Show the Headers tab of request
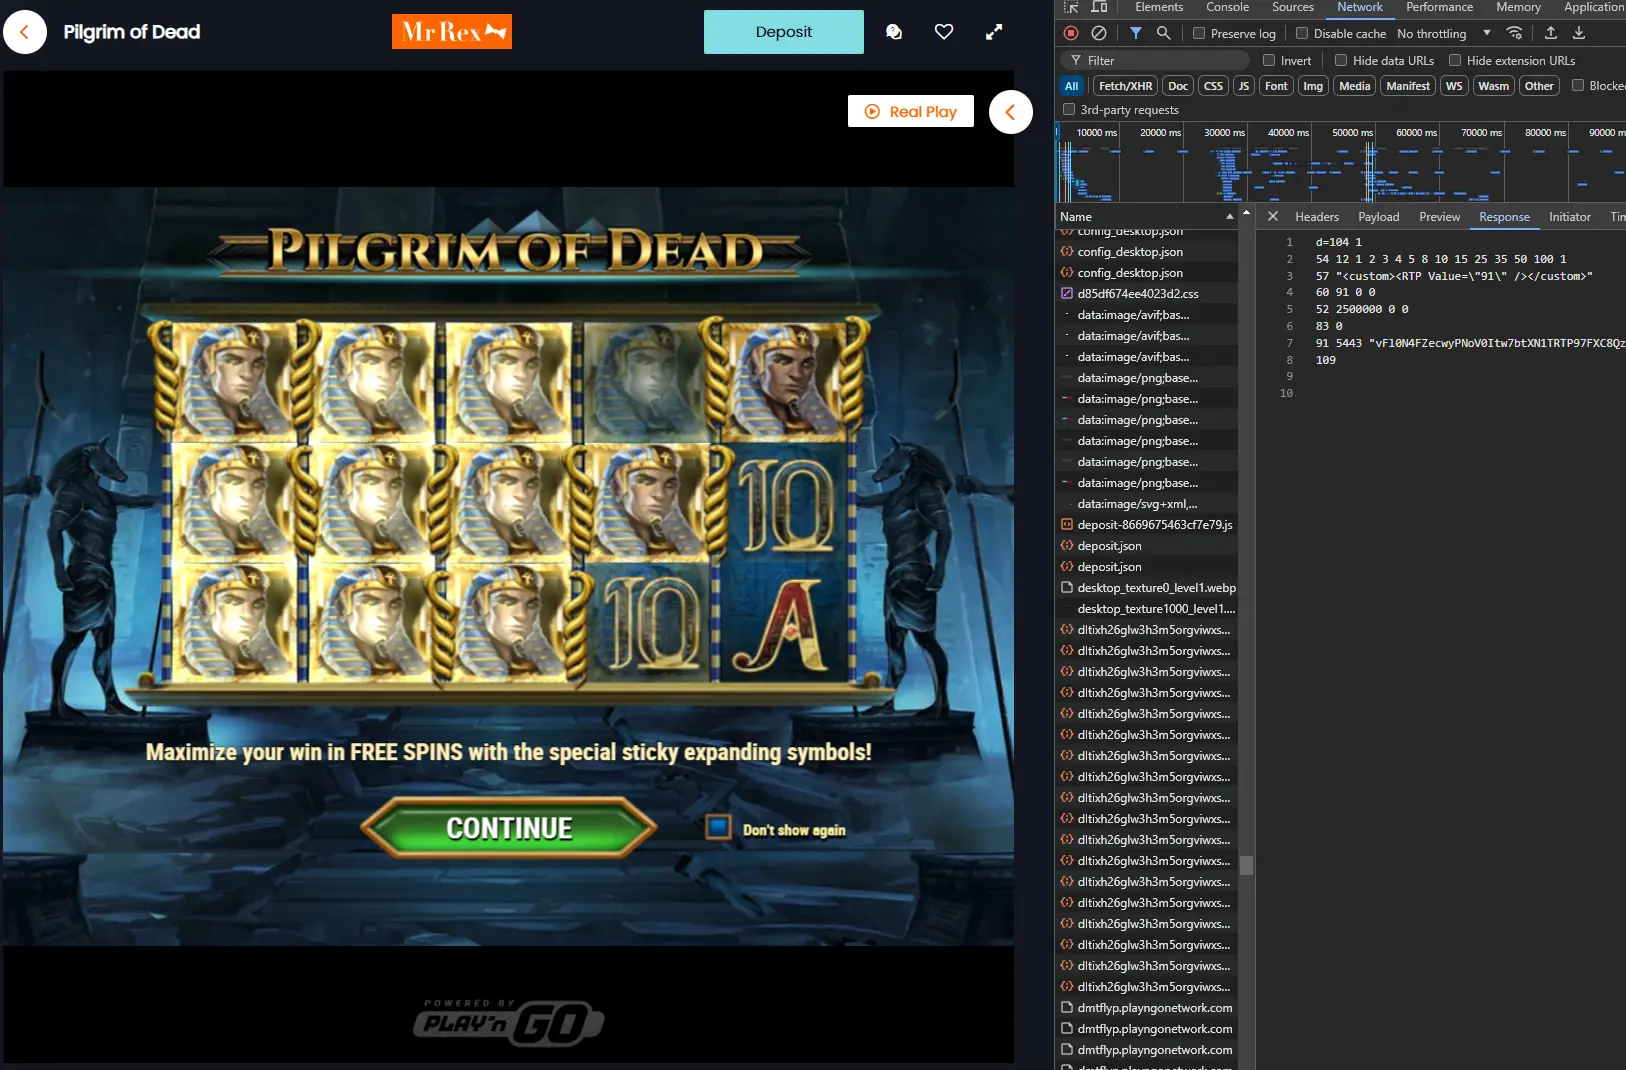Viewport: 1626px width, 1070px height. [1317, 217]
